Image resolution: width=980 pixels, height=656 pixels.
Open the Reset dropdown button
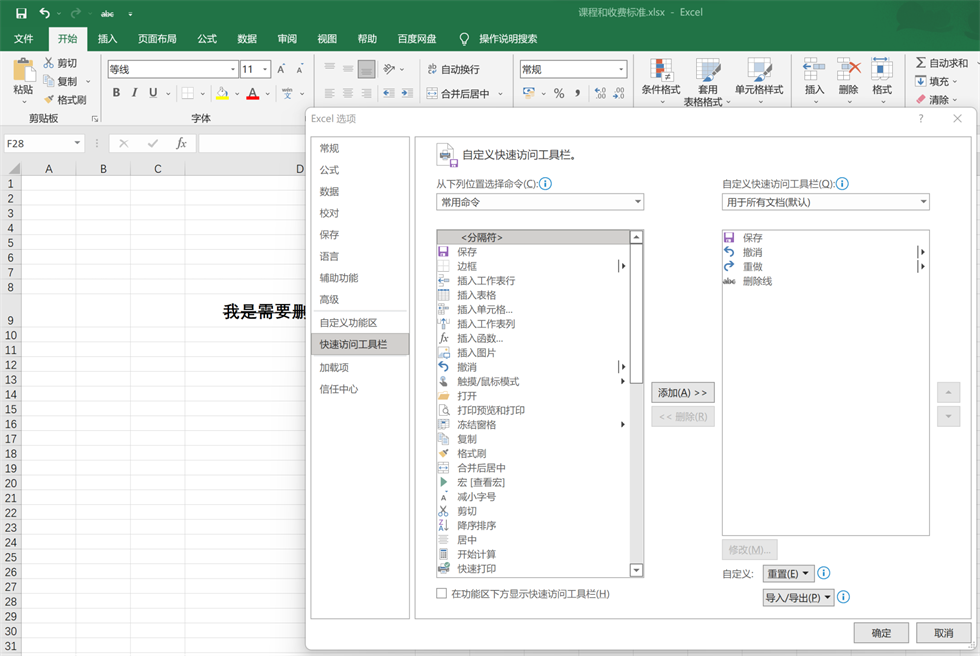[789, 574]
